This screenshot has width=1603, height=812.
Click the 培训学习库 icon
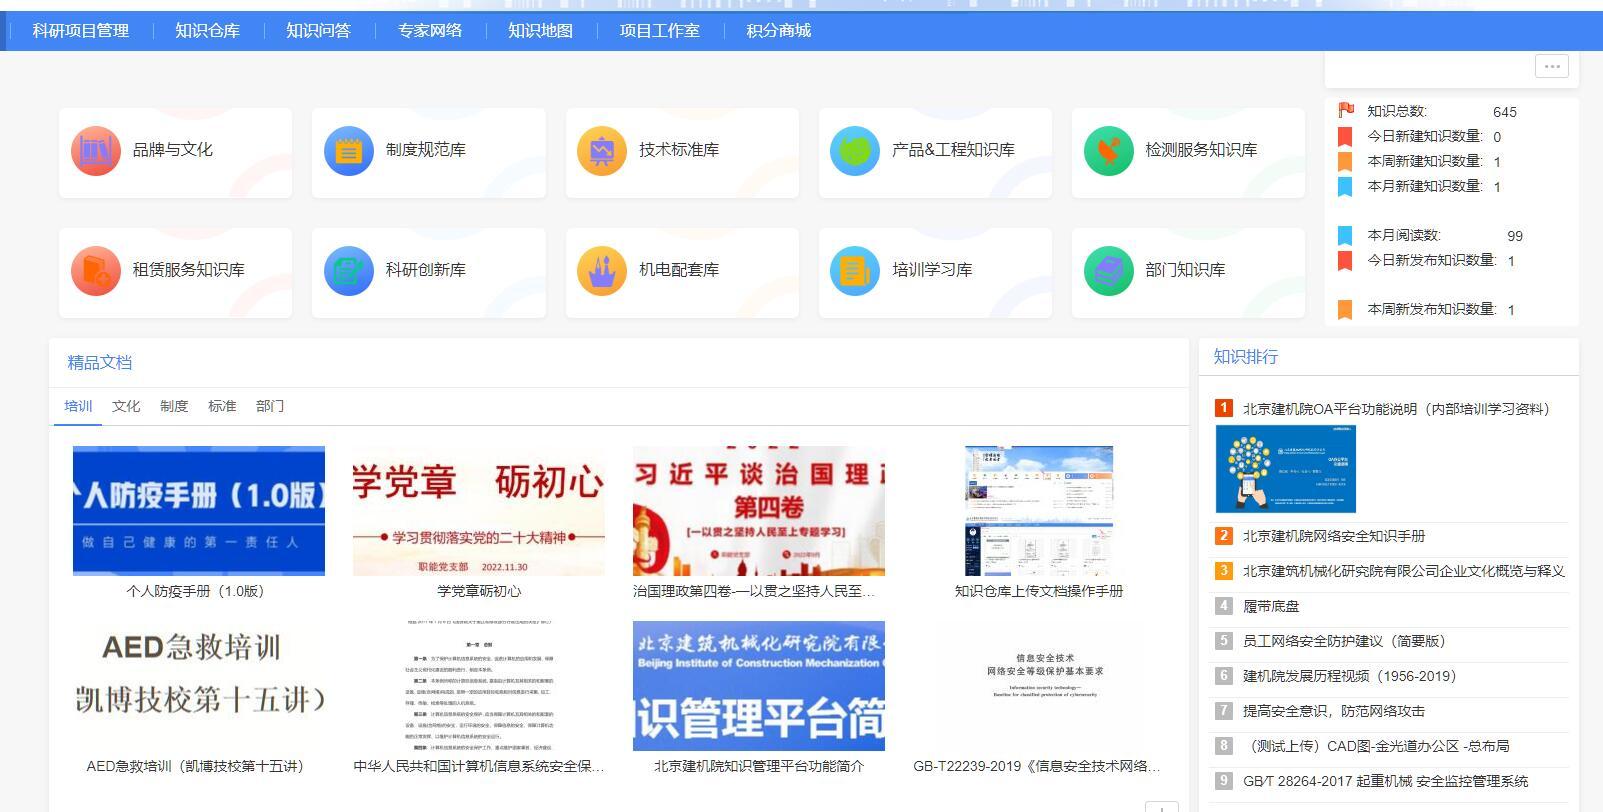[x=855, y=271]
